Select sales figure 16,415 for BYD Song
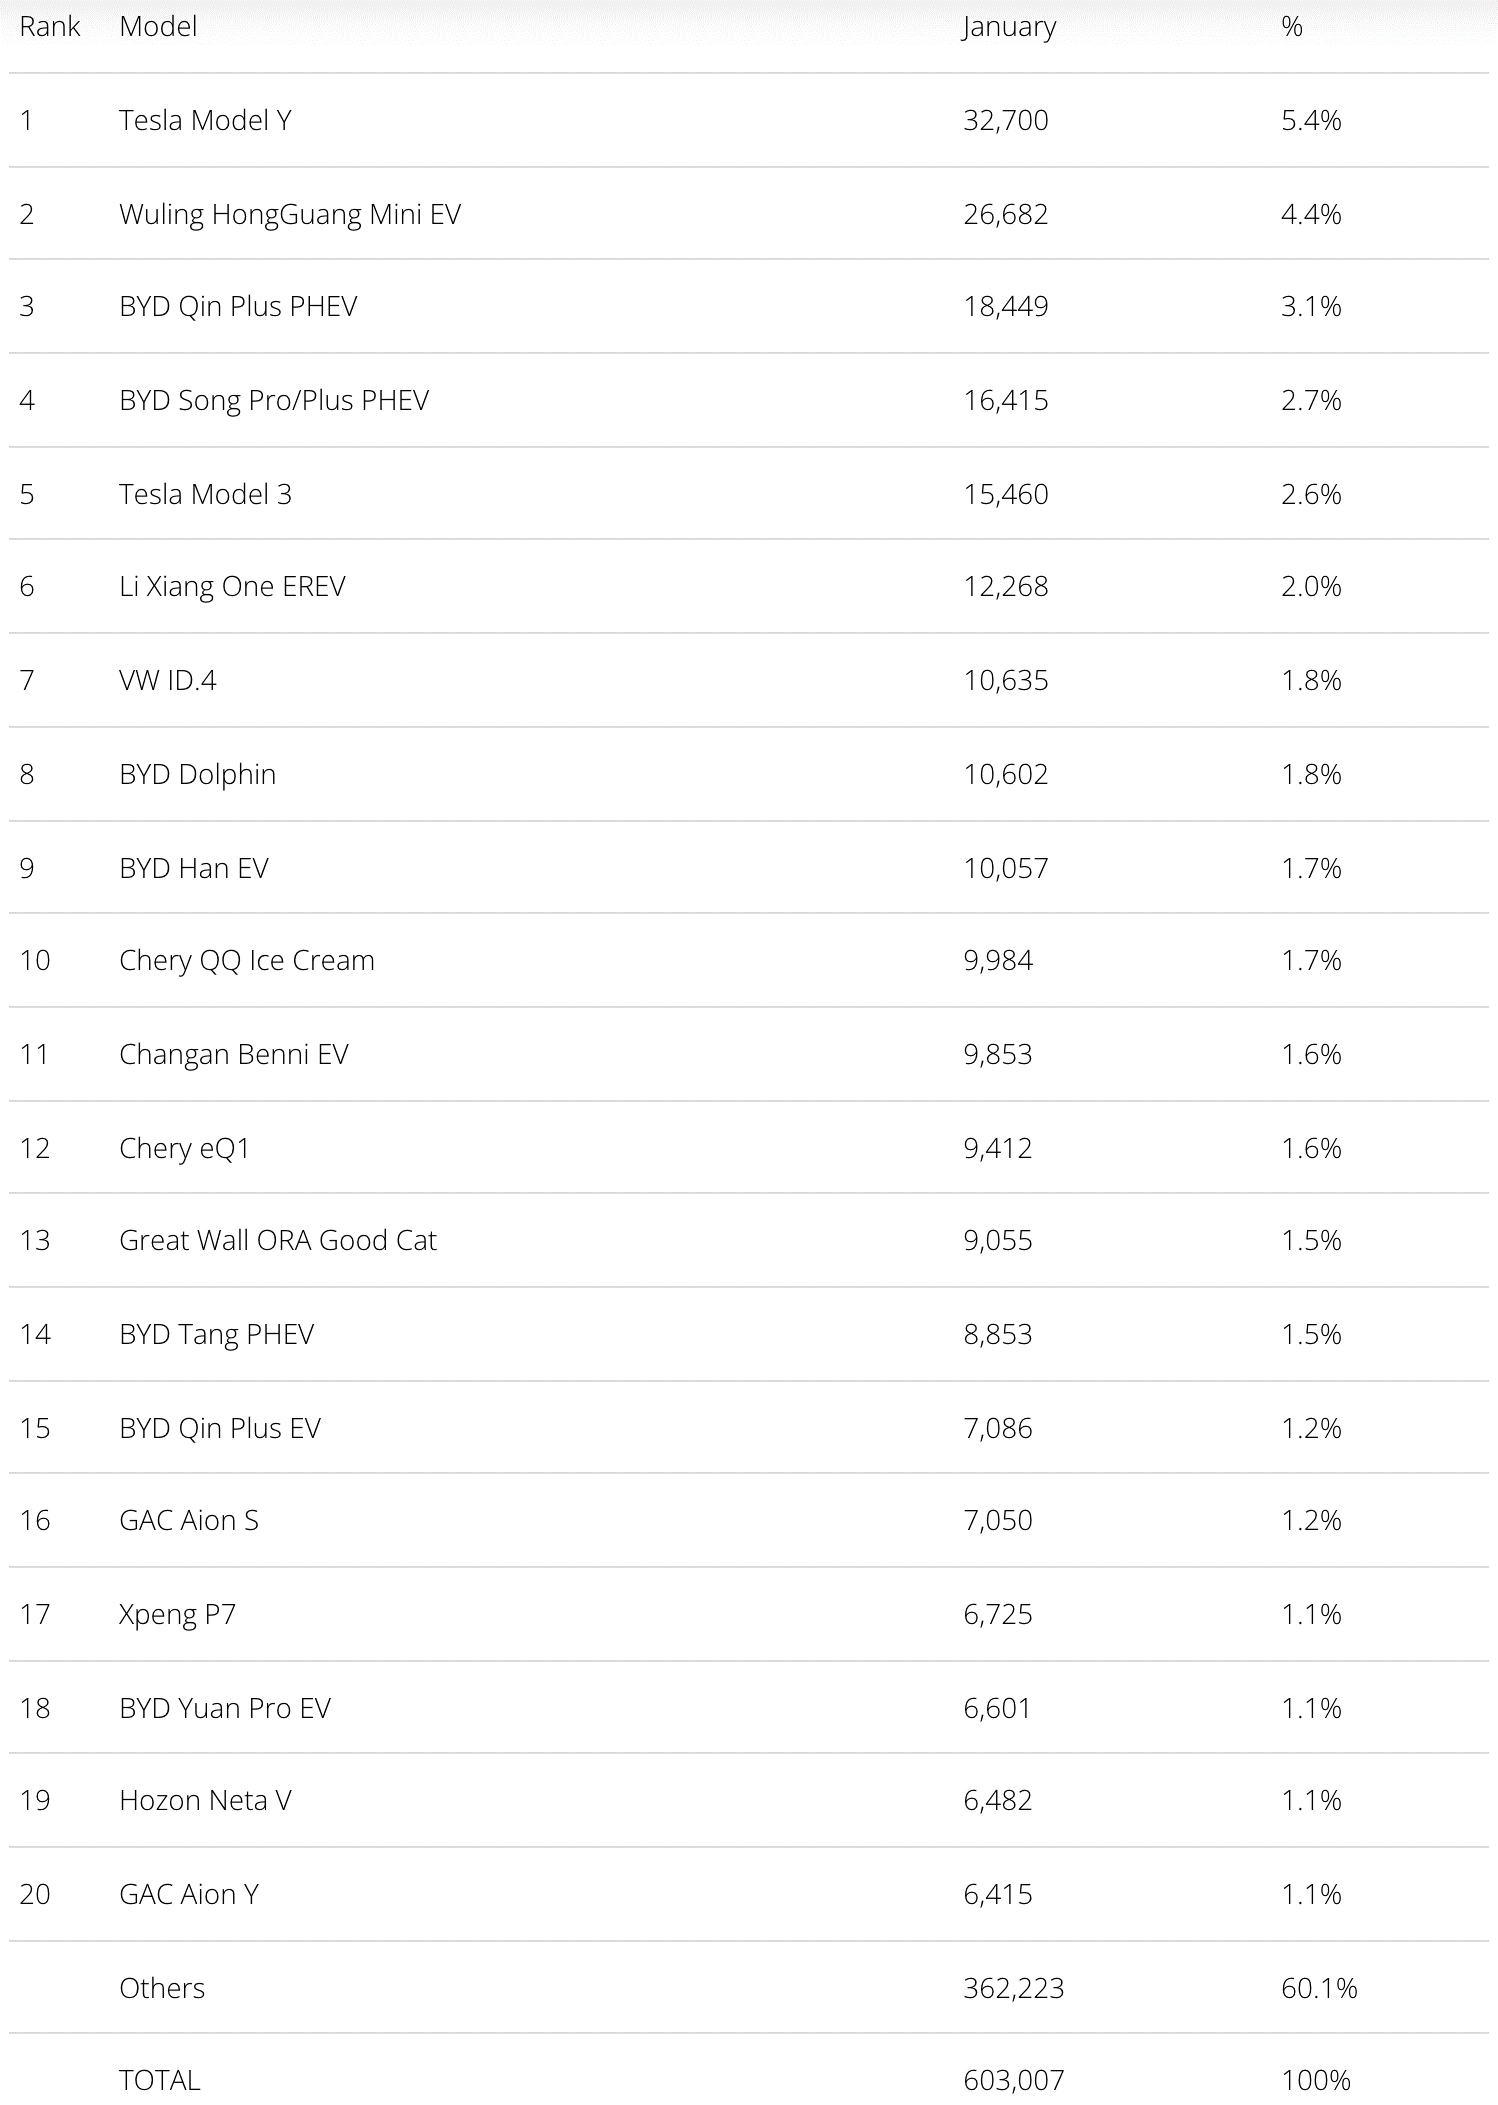 [1006, 400]
